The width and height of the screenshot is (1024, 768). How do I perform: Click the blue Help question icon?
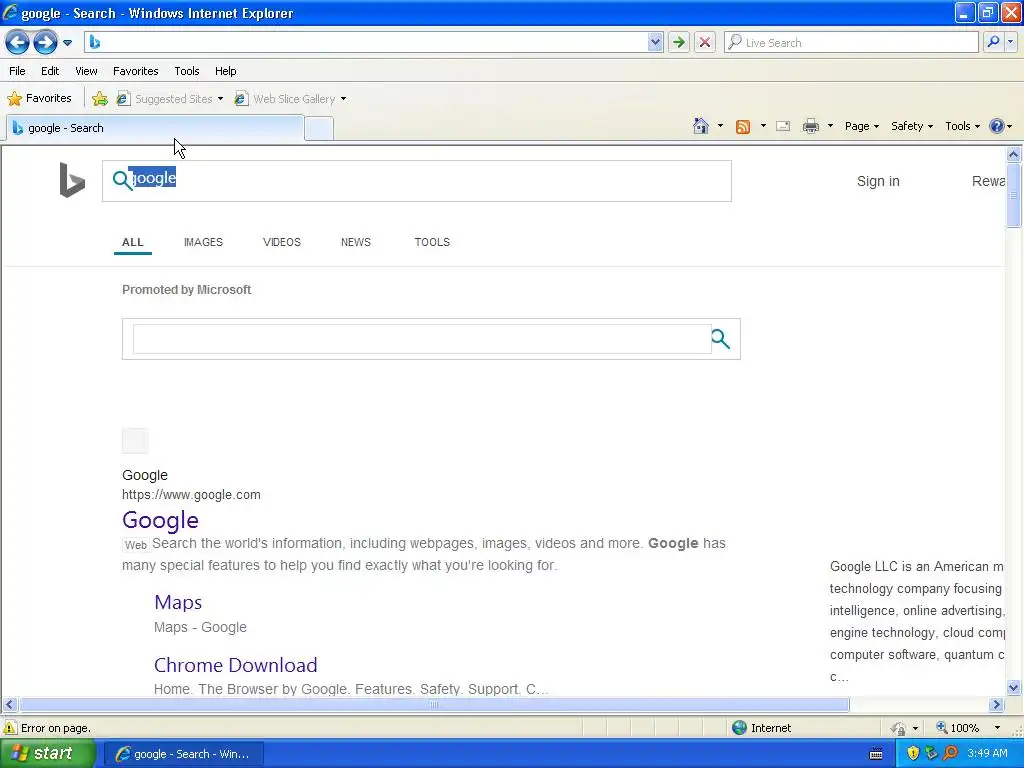click(x=997, y=126)
